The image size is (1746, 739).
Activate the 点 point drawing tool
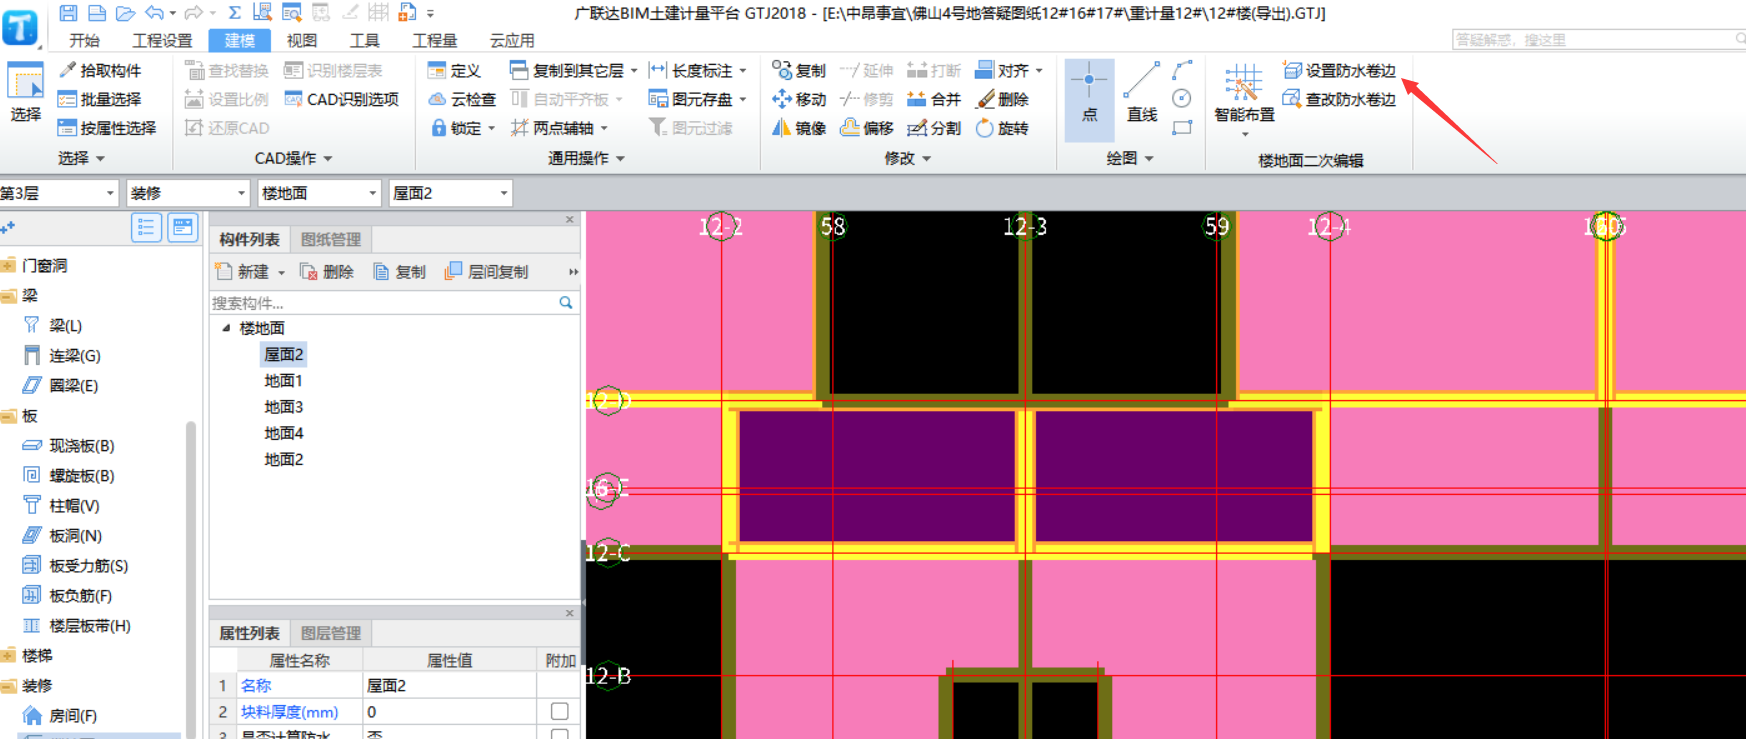[1089, 100]
